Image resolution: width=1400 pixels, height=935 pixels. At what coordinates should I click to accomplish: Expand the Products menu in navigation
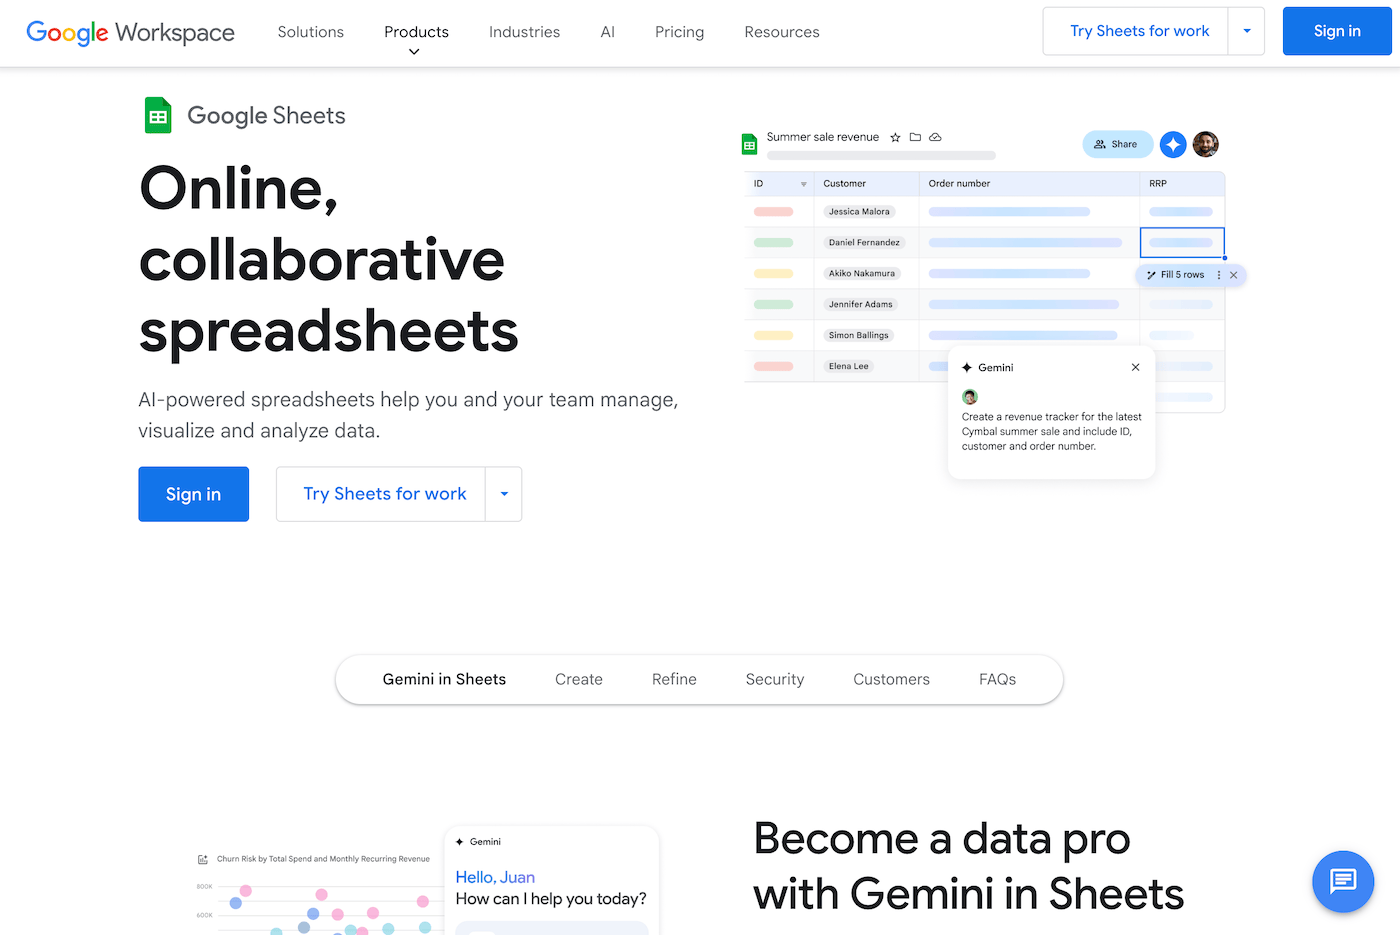click(416, 33)
